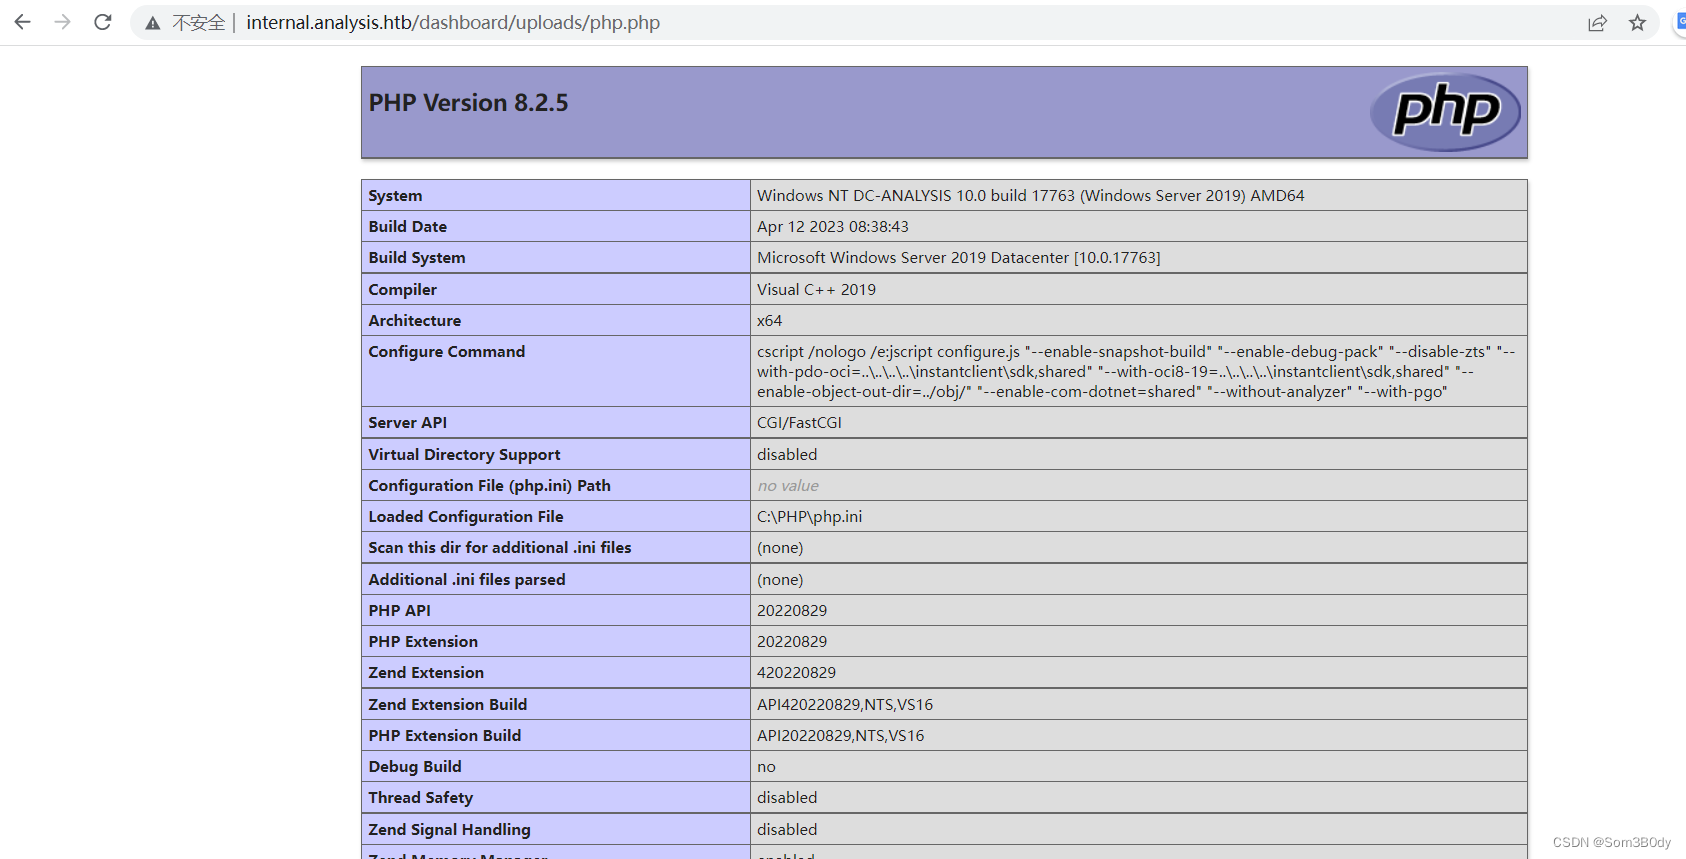The height and width of the screenshot is (859, 1686).
Task: Click the 不安全 not-secure label
Action: coord(199,23)
